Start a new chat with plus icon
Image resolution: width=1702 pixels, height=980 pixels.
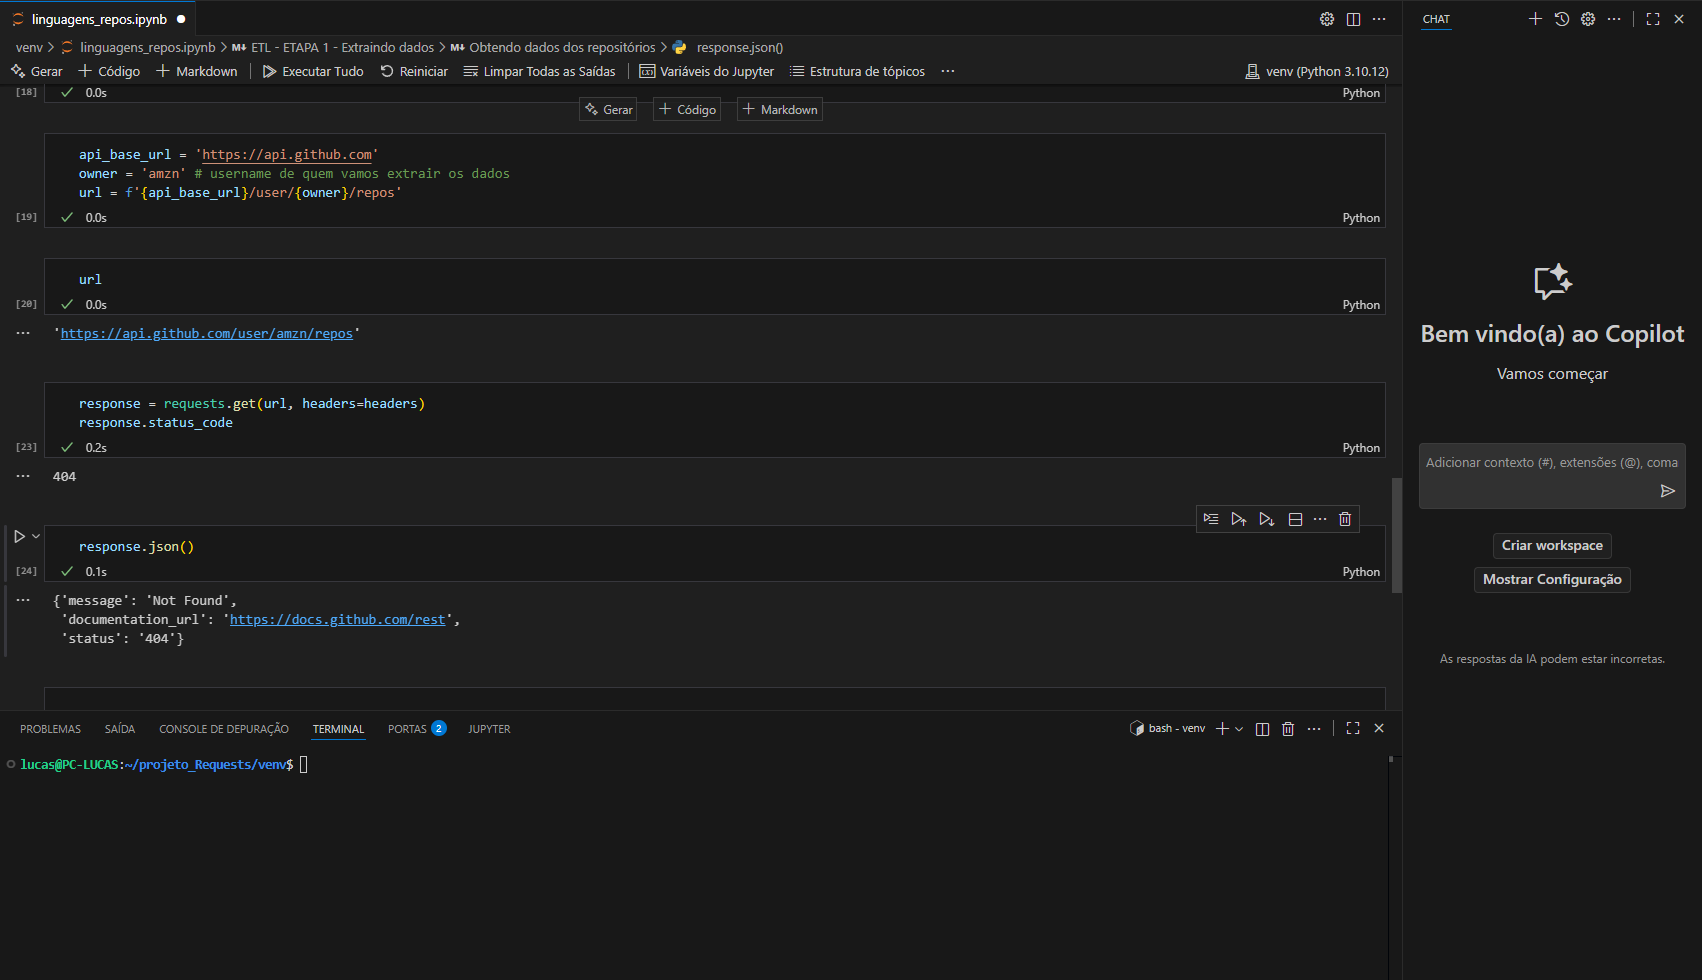click(x=1536, y=19)
